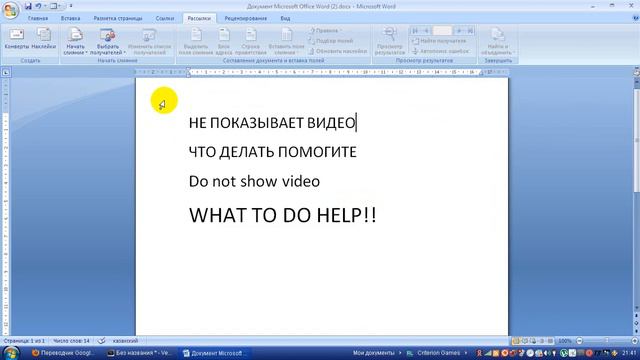Undo the last action in quick access toolbar
The image size is (640, 360).
(x=38, y=6)
